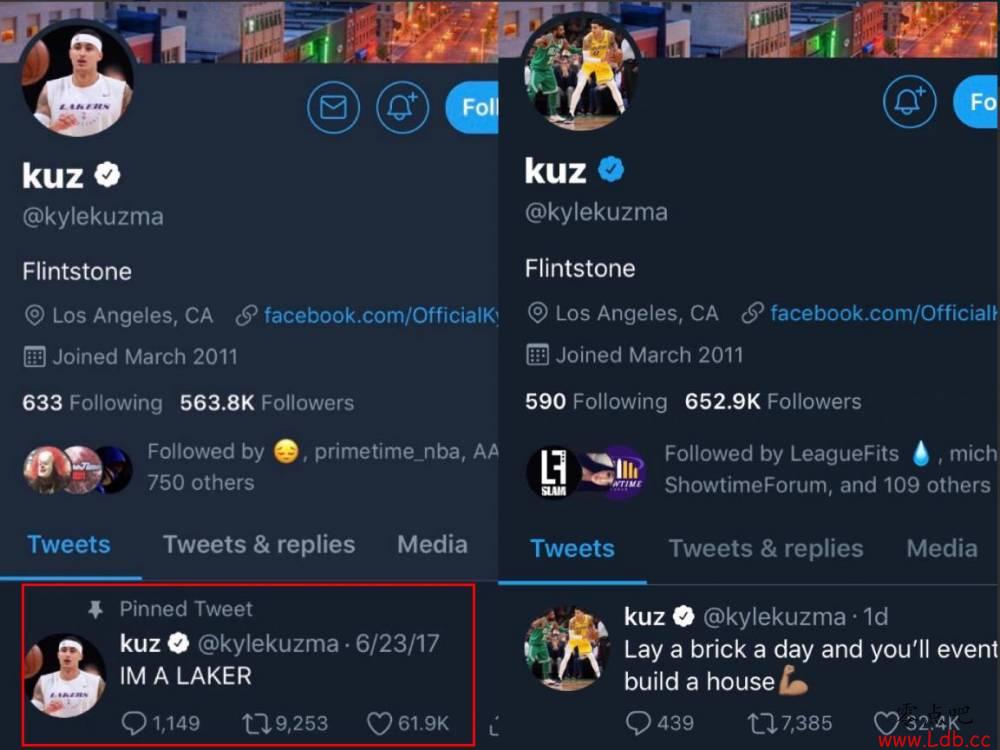This screenshot has width=1000, height=750.
Task: View 563.8K Followers list
Action: 267,403
